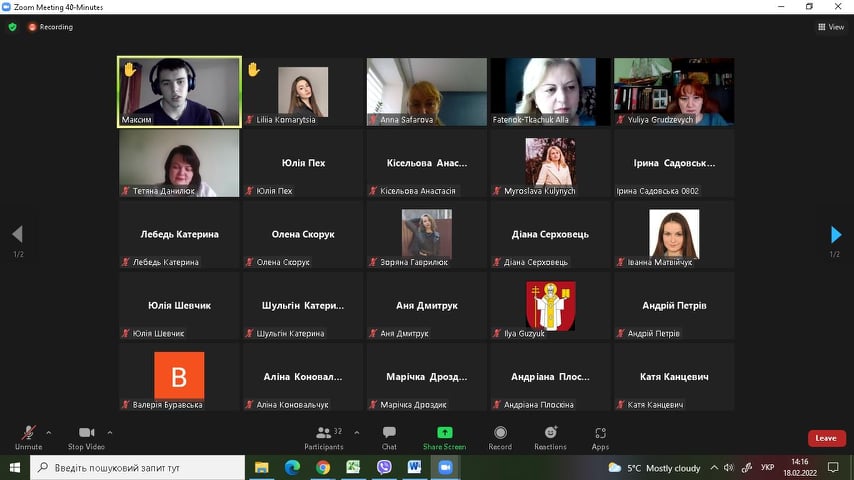Unmute the microphone
Viewport: 854px width, 480px height.
coord(28,436)
